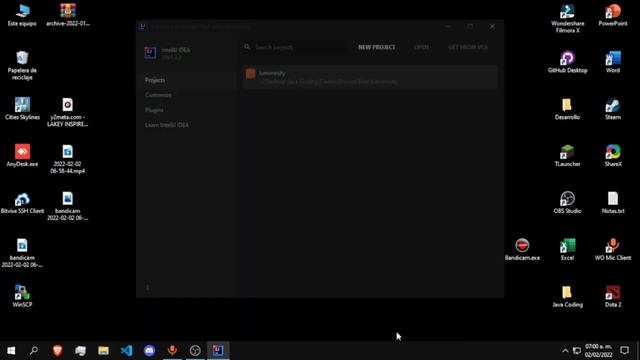Show hidden system tray icons
Image resolution: width=640 pixels, height=360 pixels.
point(565,351)
